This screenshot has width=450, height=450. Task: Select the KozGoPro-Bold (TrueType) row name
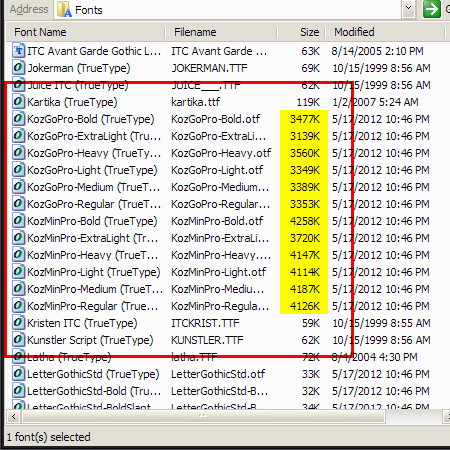pos(91,119)
